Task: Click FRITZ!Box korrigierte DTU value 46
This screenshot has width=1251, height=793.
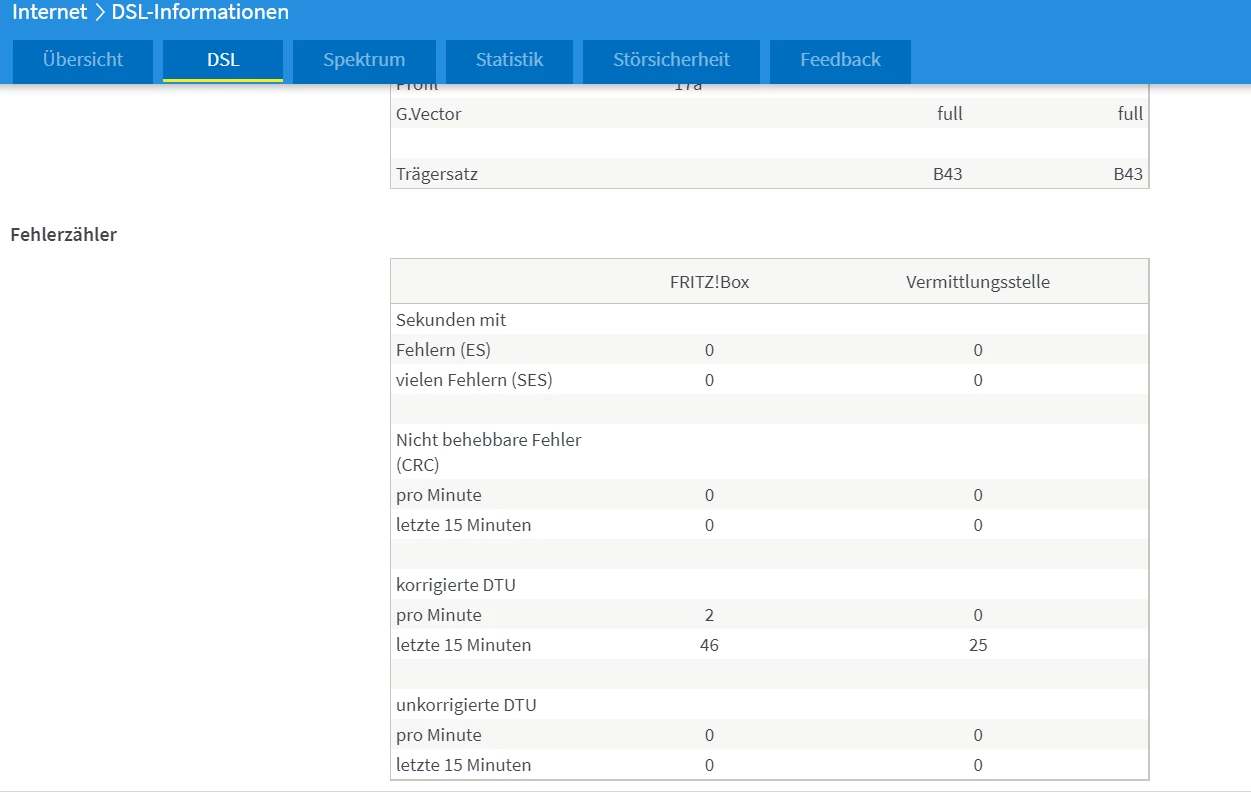Action: point(709,645)
